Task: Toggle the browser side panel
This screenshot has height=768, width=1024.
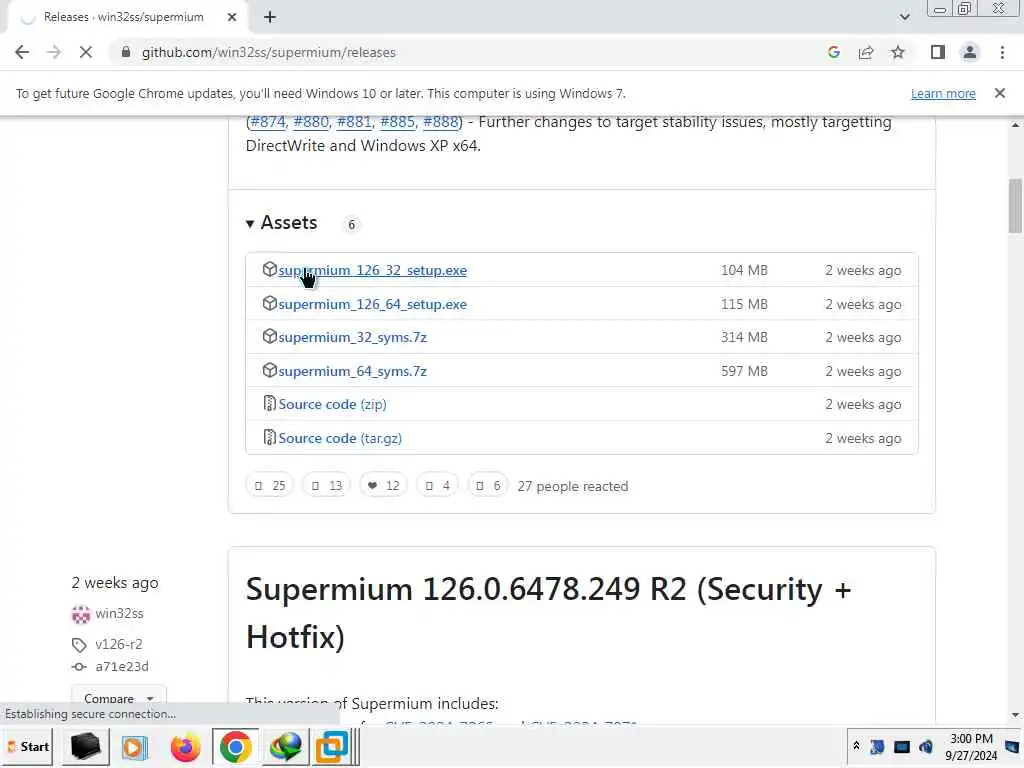Action: [x=938, y=52]
